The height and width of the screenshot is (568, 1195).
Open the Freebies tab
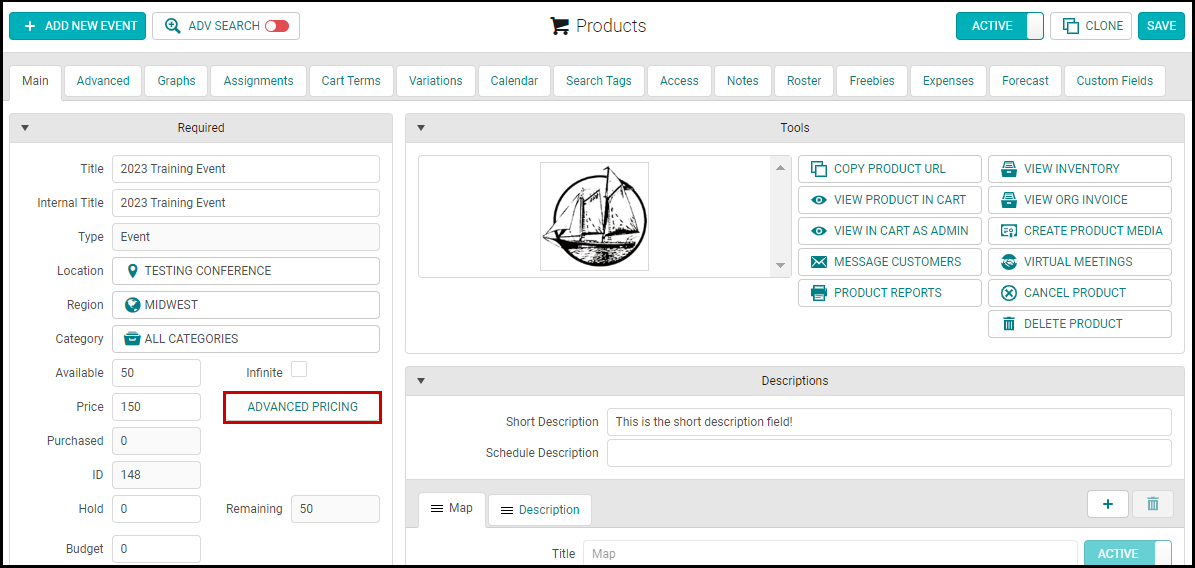click(x=872, y=81)
